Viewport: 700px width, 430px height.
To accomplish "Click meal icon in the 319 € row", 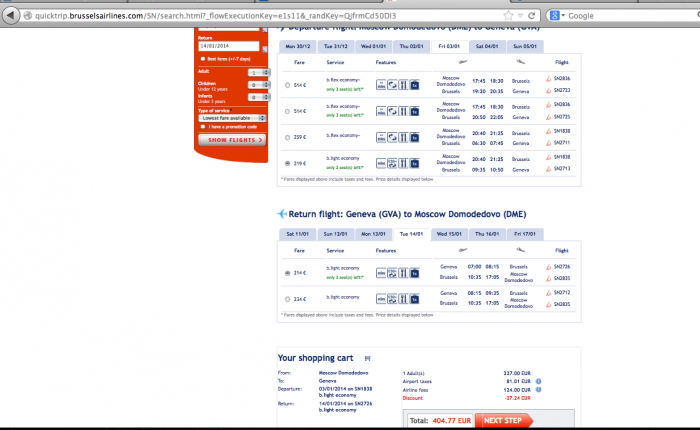I will point(403,163).
